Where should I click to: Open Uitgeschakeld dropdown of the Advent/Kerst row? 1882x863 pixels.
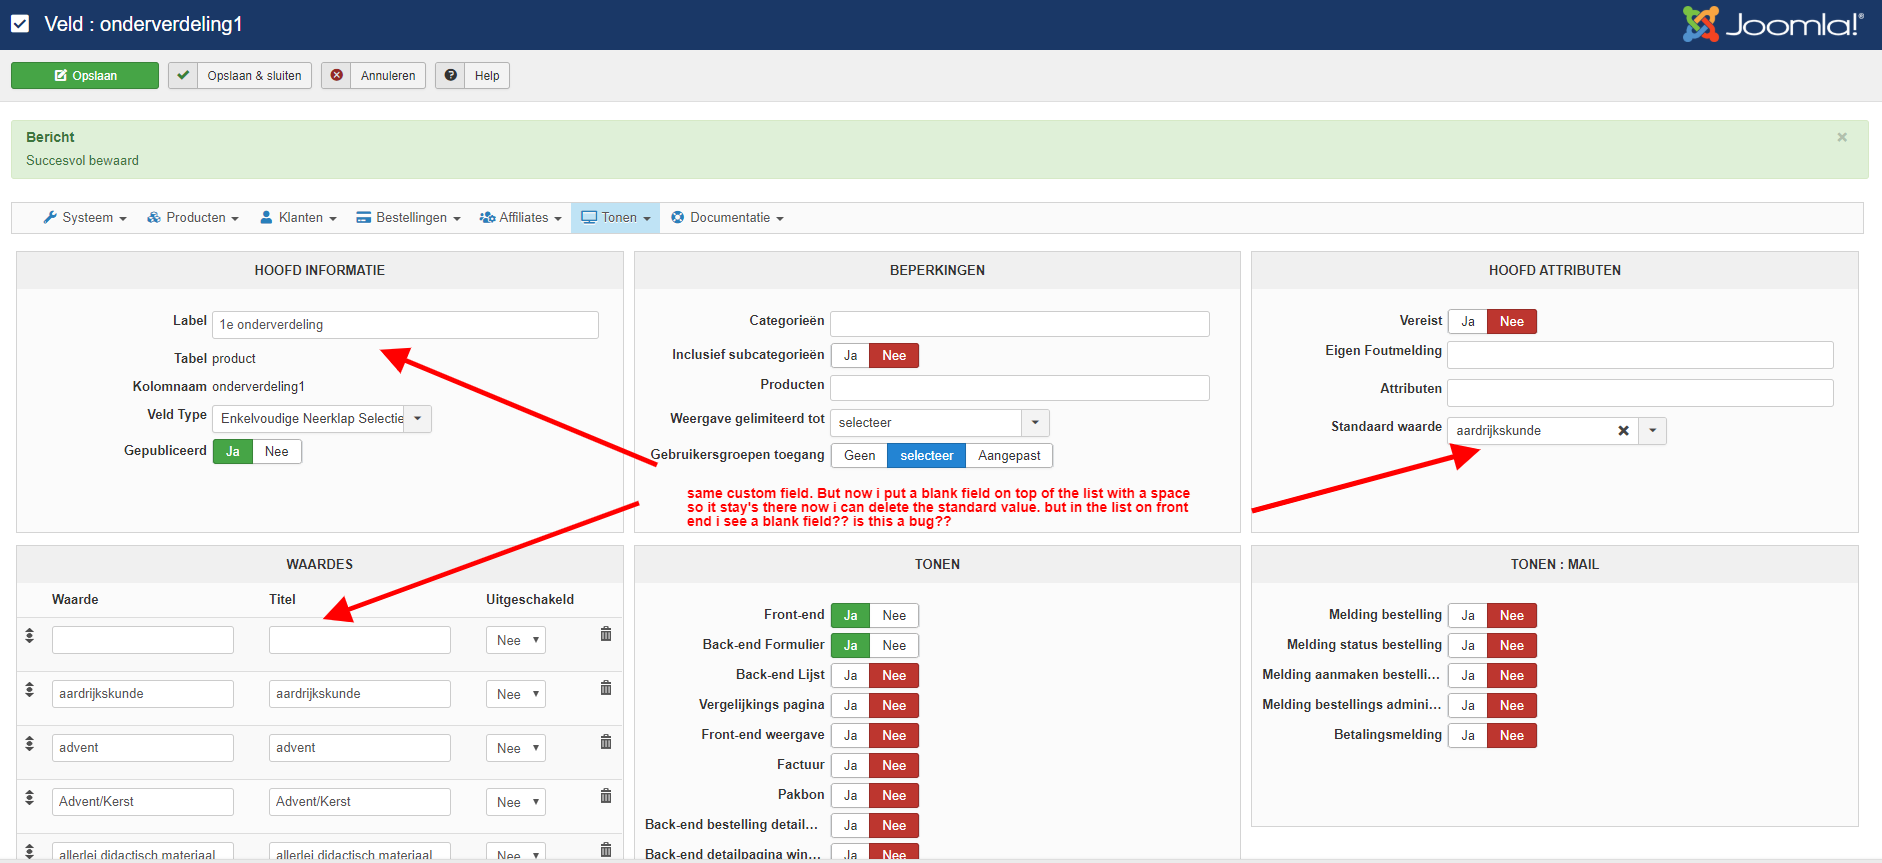[516, 802]
